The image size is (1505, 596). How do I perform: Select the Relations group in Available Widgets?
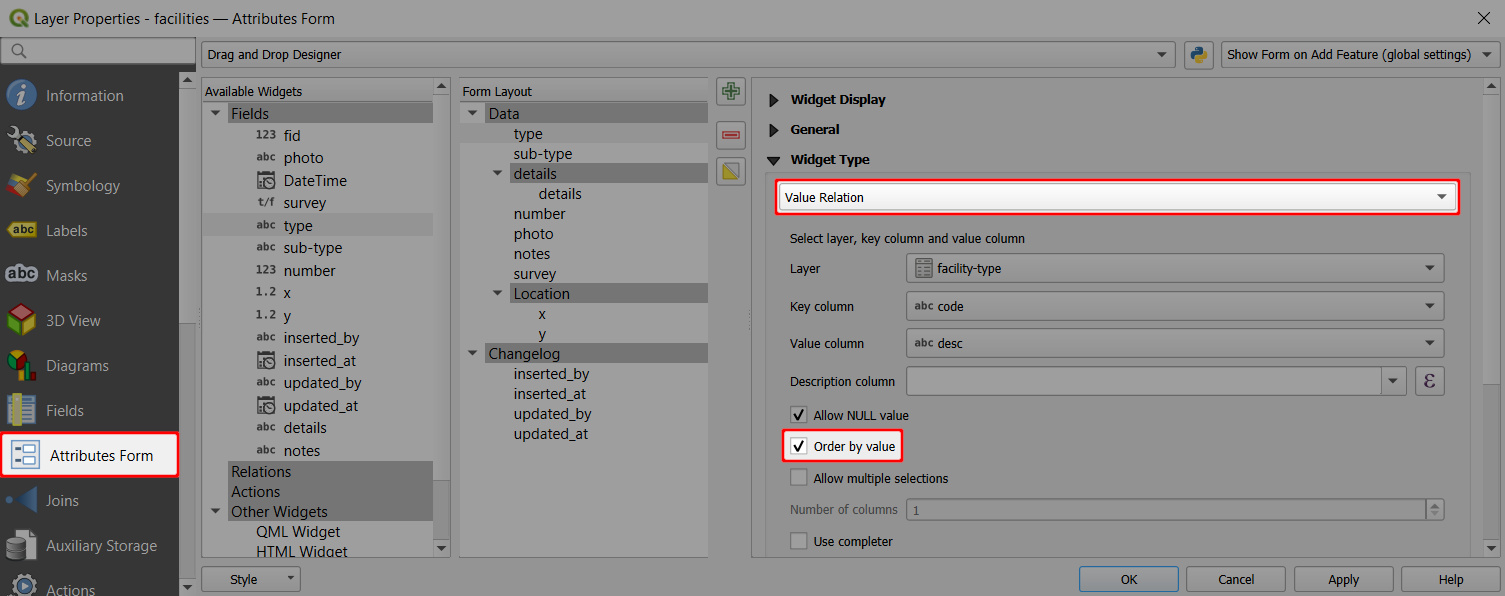click(261, 471)
